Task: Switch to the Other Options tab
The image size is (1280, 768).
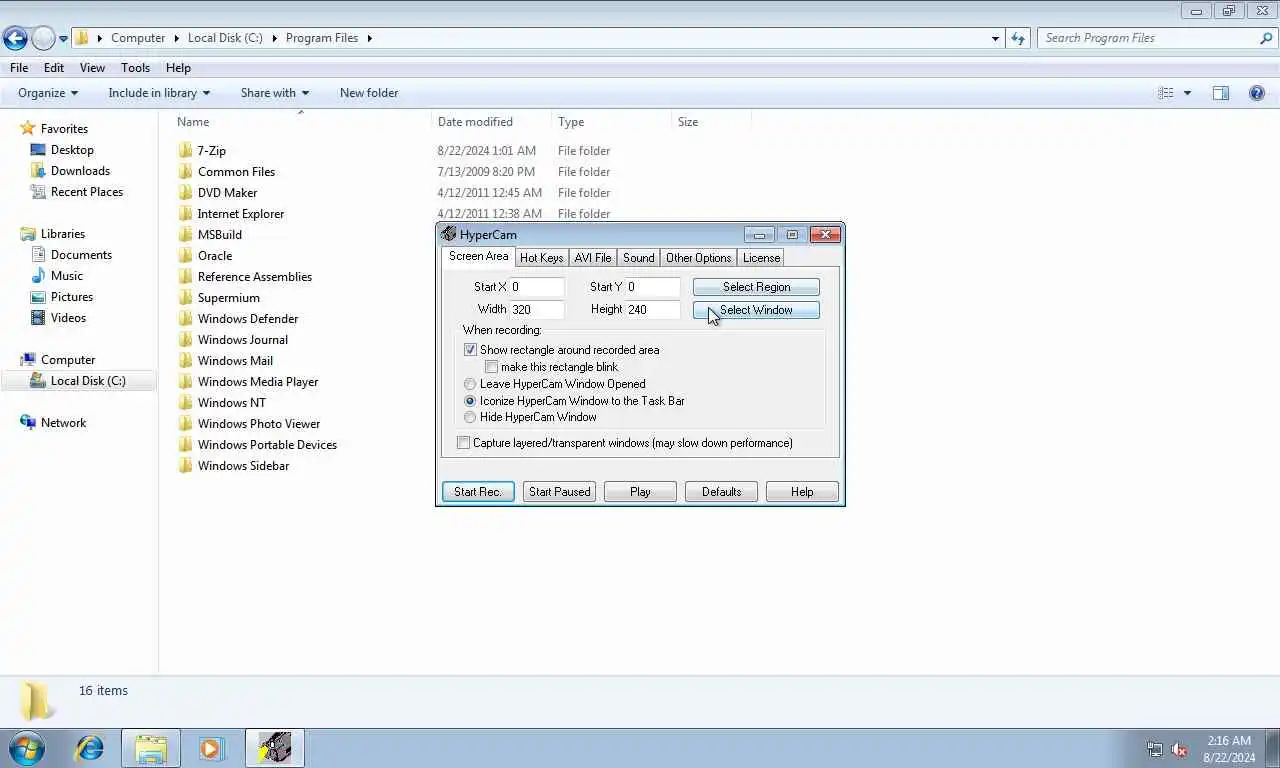Action: click(x=699, y=258)
